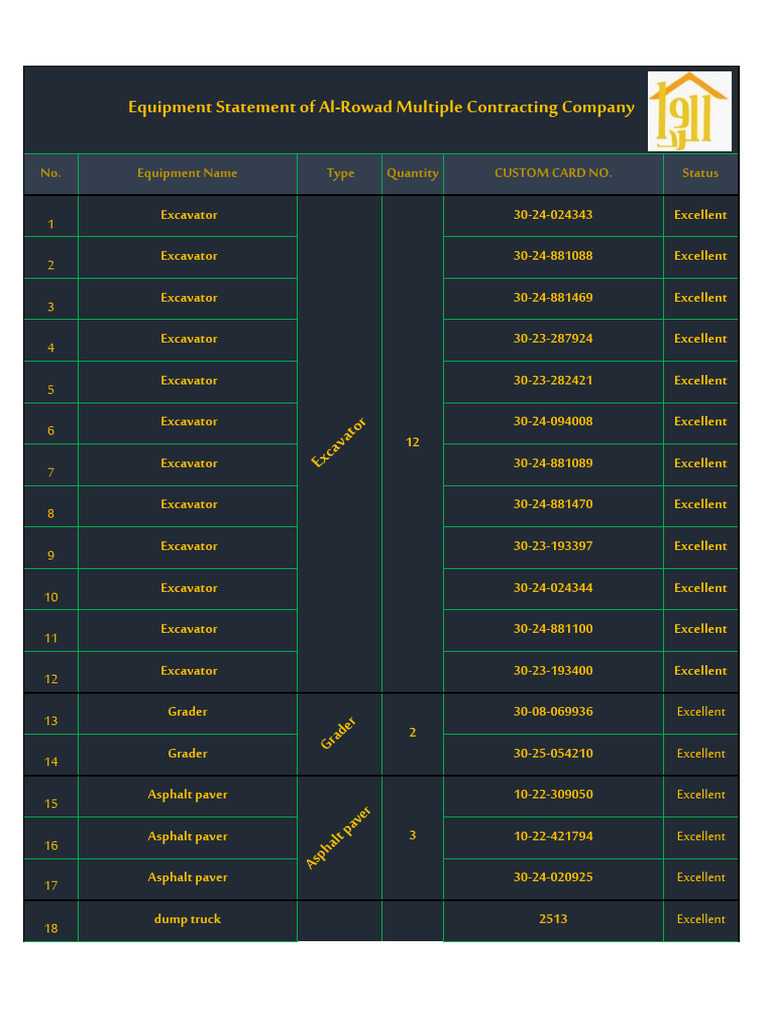The image size is (768, 1024).
Task: Select custom card number 30-24-881089
Action: (x=553, y=464)
